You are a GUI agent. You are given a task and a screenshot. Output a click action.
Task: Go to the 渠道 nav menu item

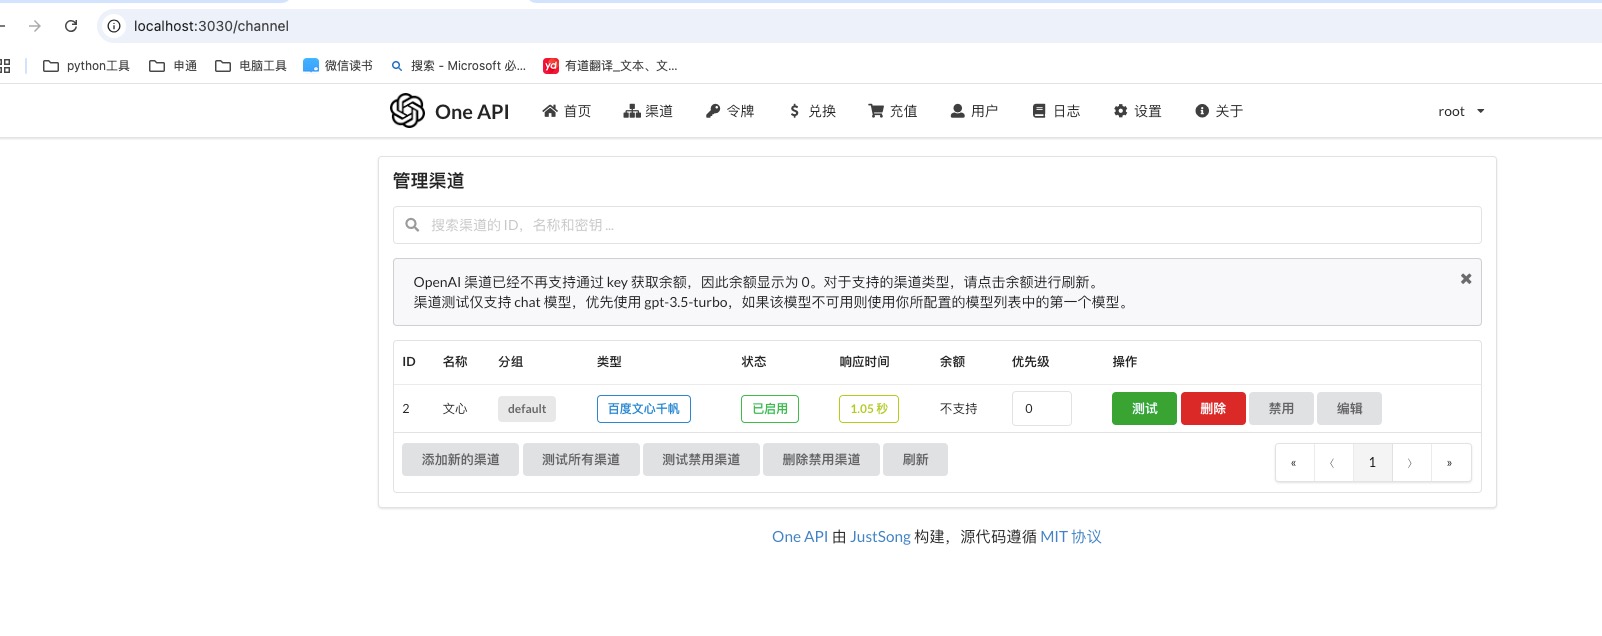[648, 111]
